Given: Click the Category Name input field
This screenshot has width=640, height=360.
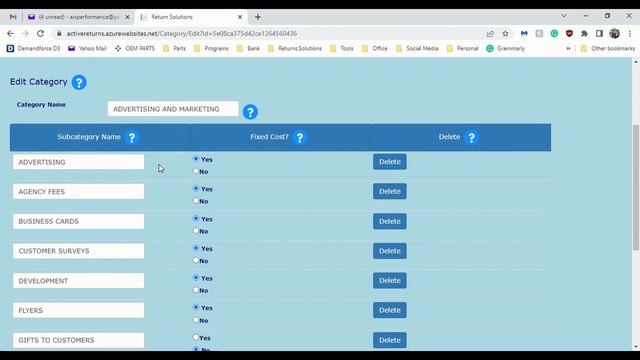Looking at the screenshot, I should coord(173,109).
